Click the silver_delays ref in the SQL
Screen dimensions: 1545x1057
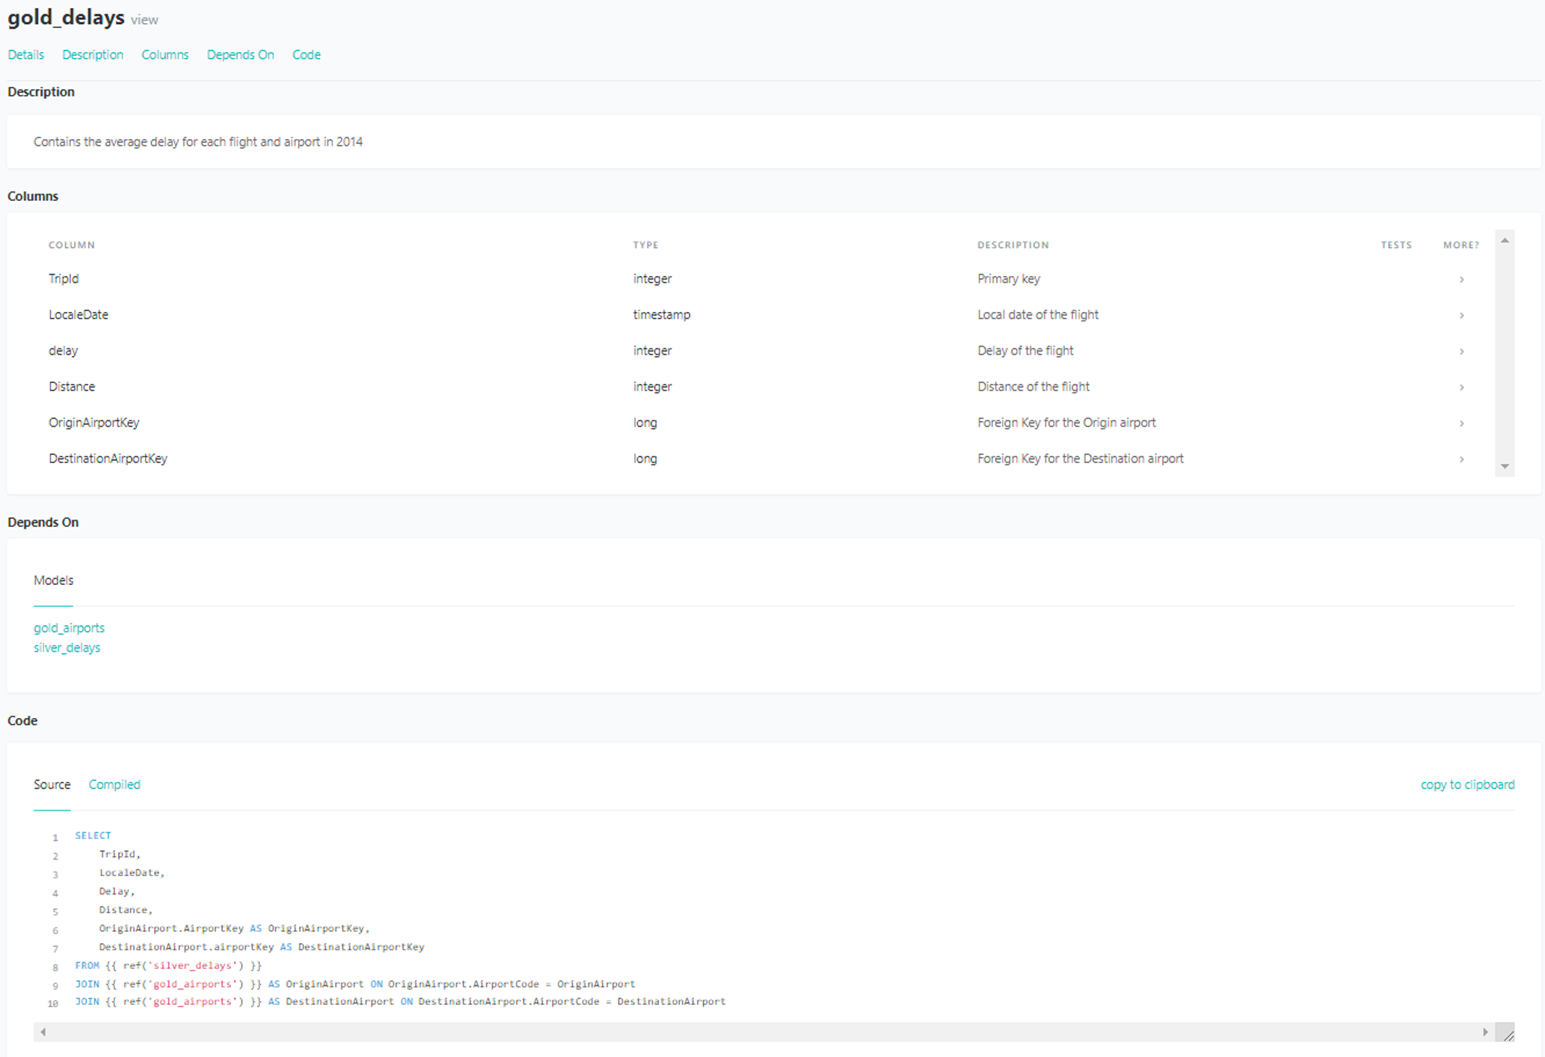pyautogui.click(x=192, y=965)
